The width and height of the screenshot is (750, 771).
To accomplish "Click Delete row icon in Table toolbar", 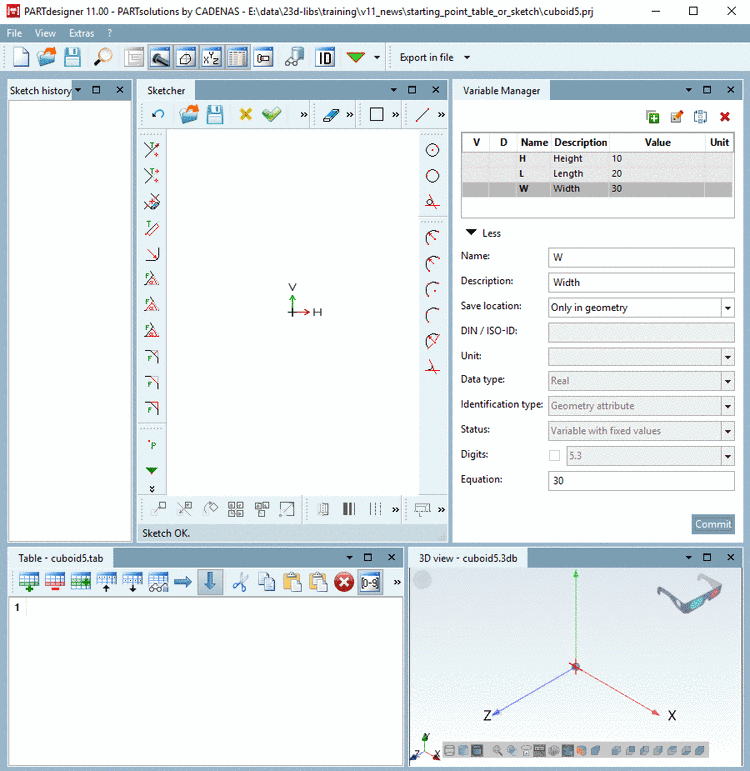I will 55,582.
